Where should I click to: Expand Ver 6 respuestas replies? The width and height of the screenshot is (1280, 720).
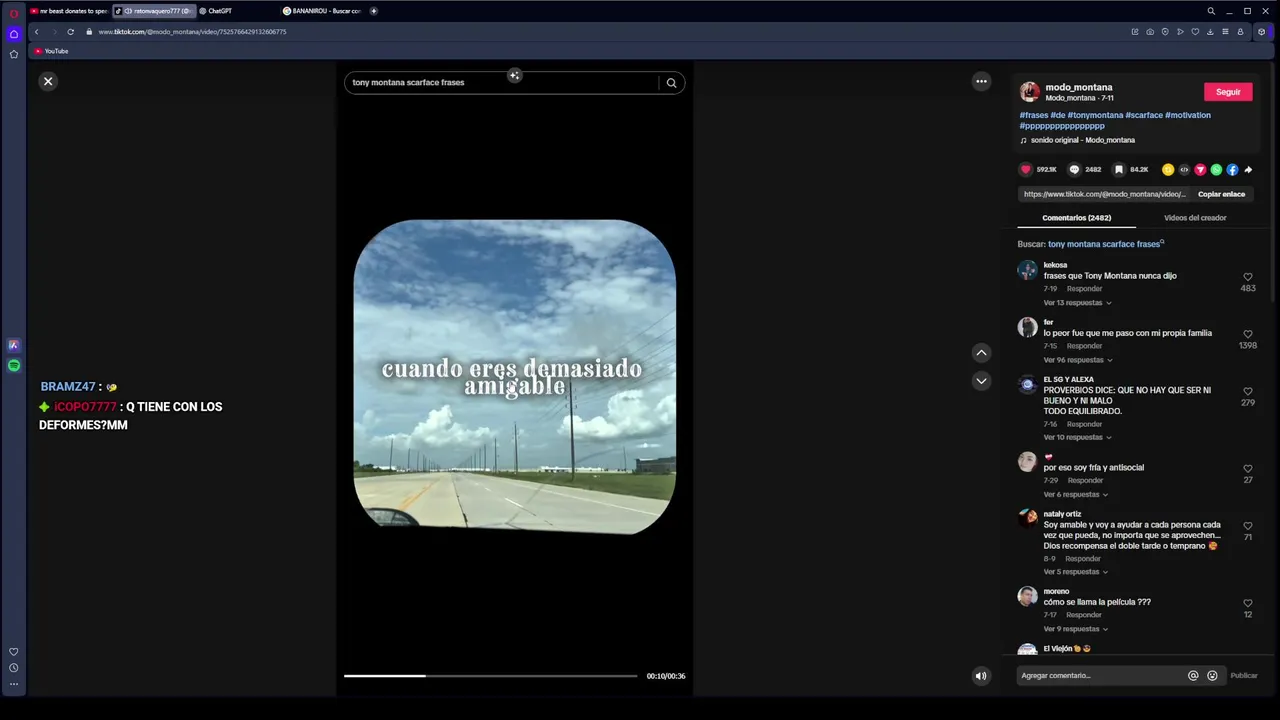(1075, 494)
